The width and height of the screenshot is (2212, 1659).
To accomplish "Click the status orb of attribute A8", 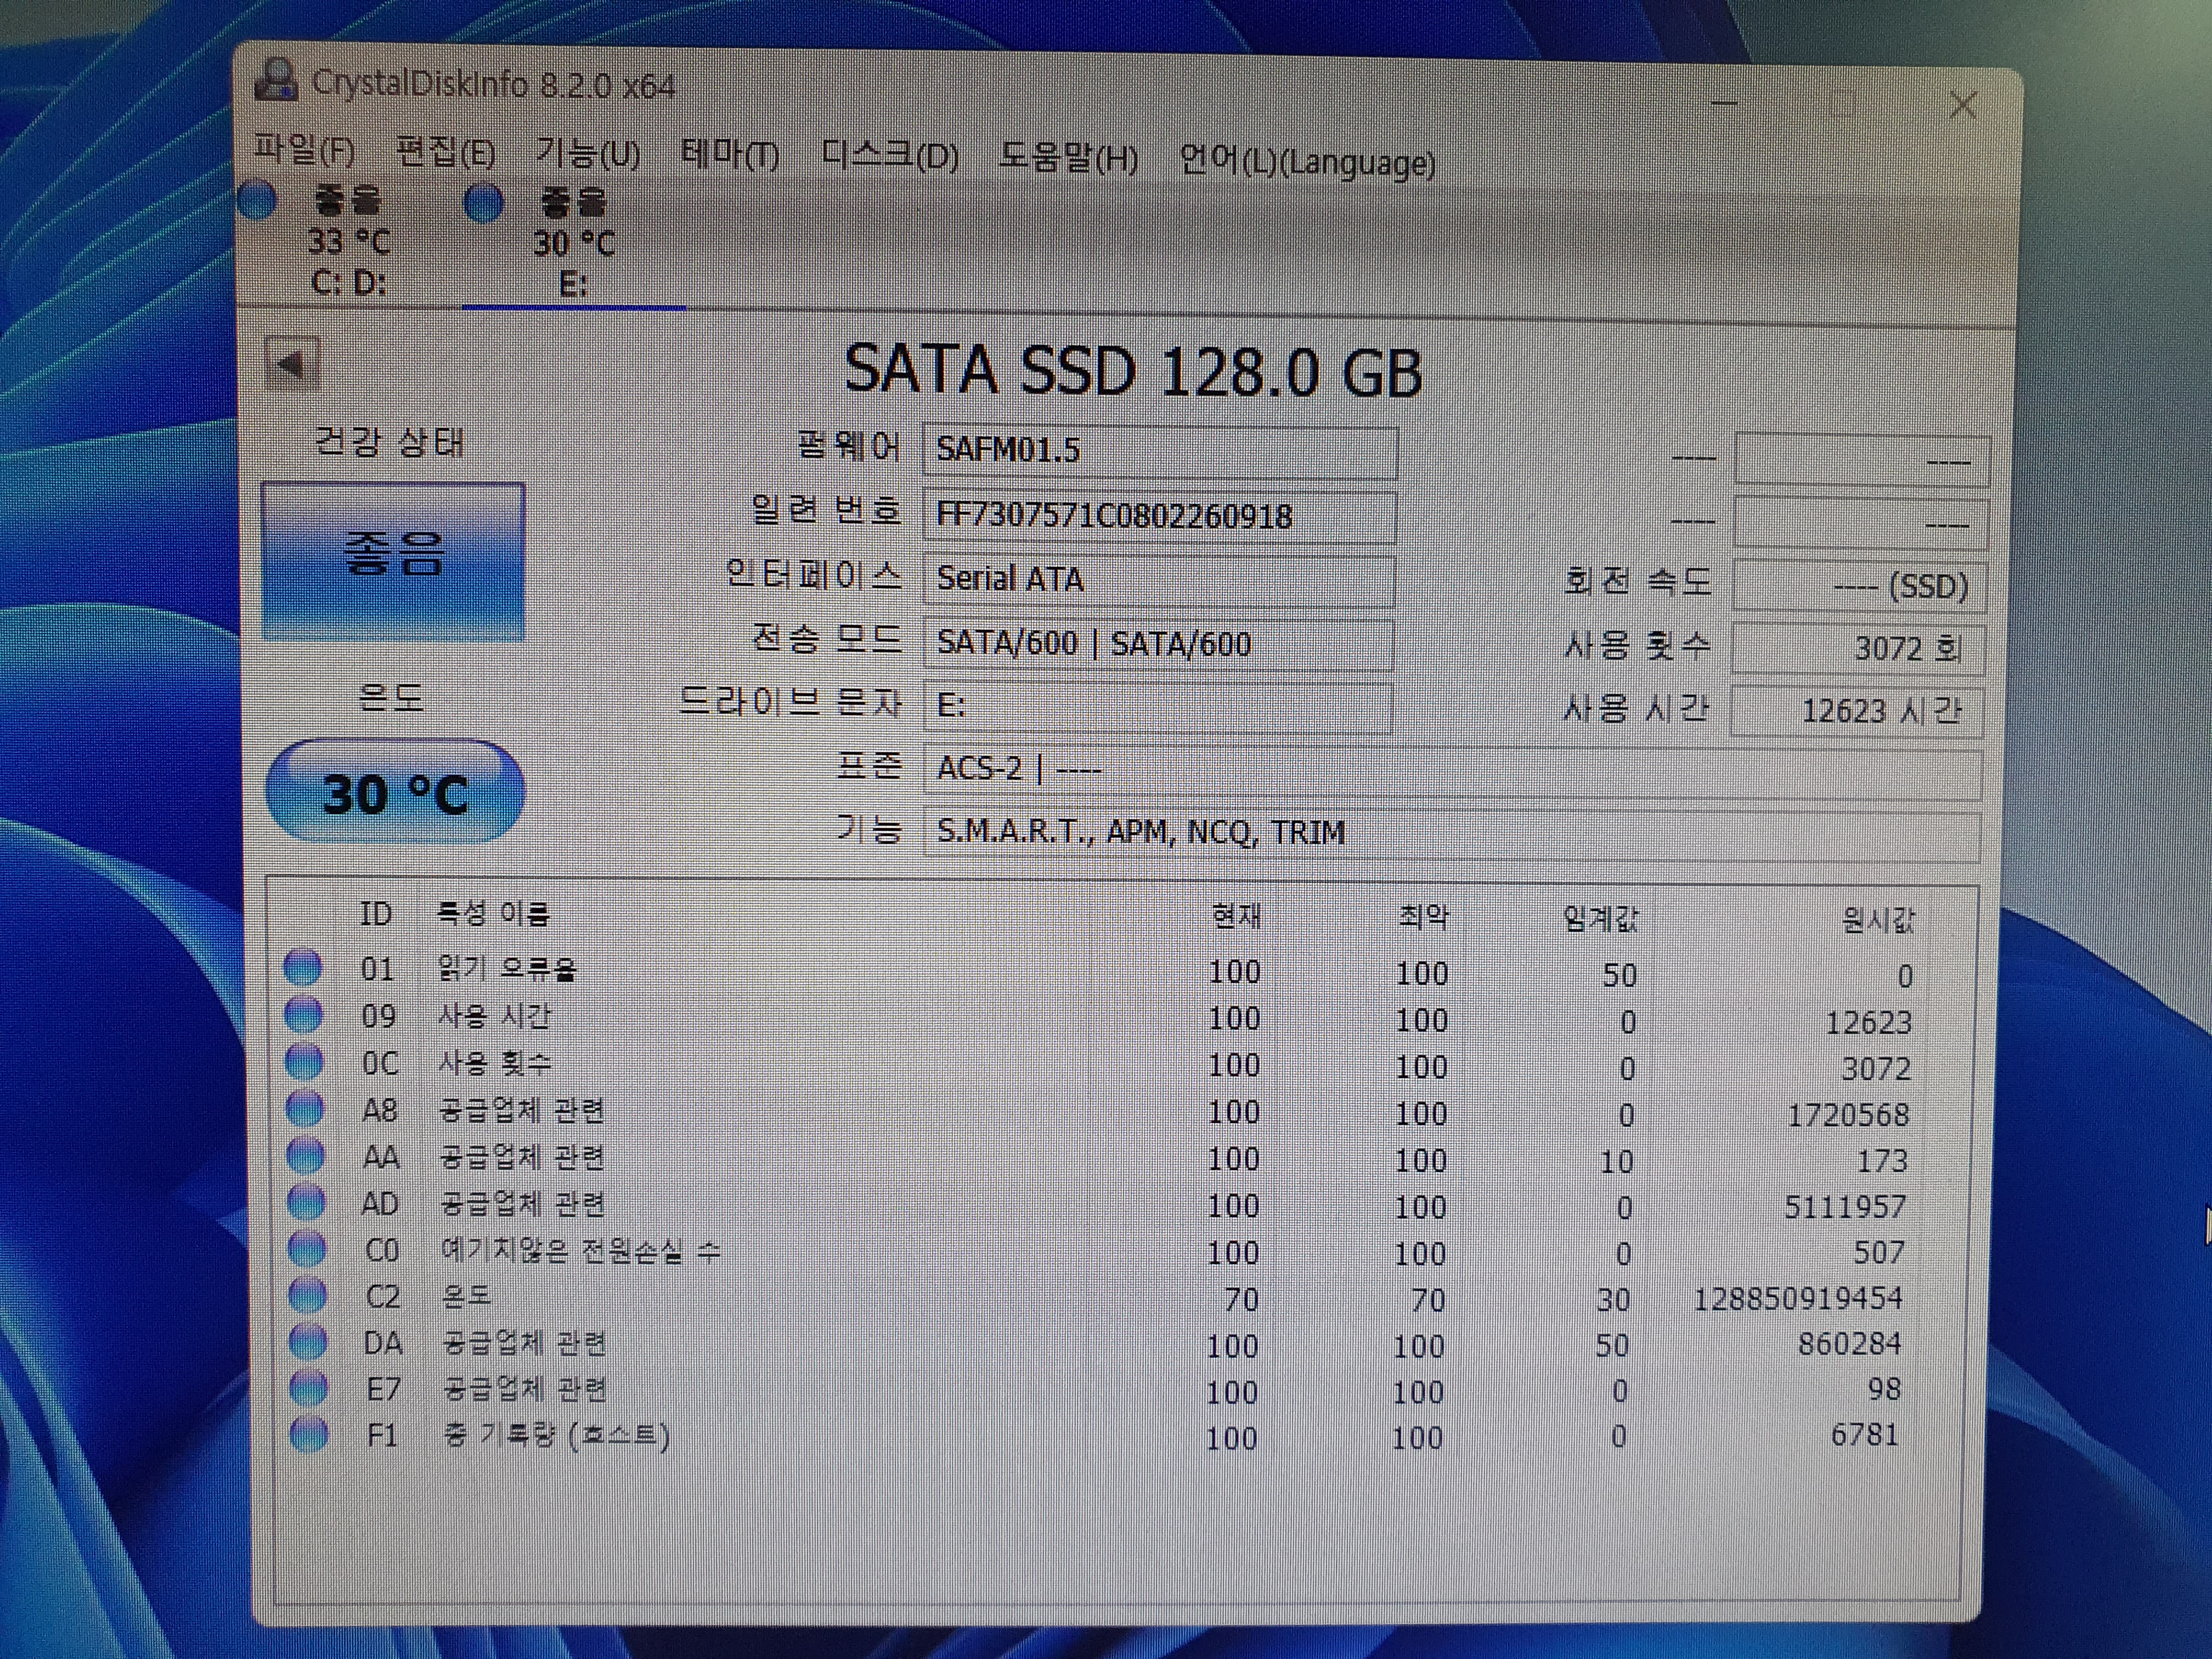I will click(x=305, y=1108).
